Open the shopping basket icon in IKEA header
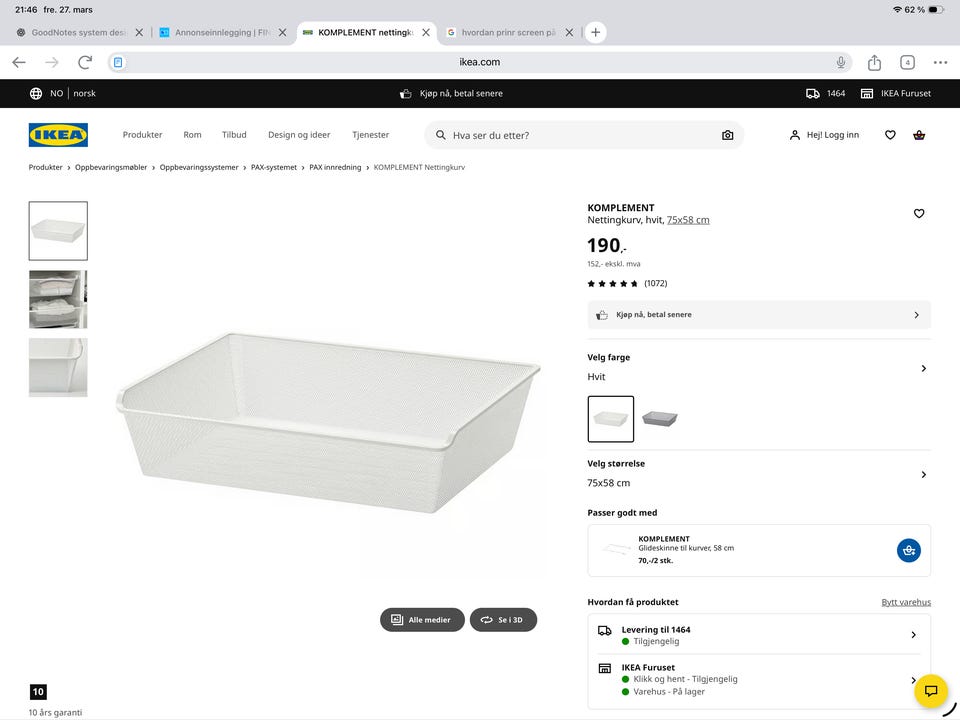Image resolution: width=960 pixels, height=720 pixels. (919, 135)
